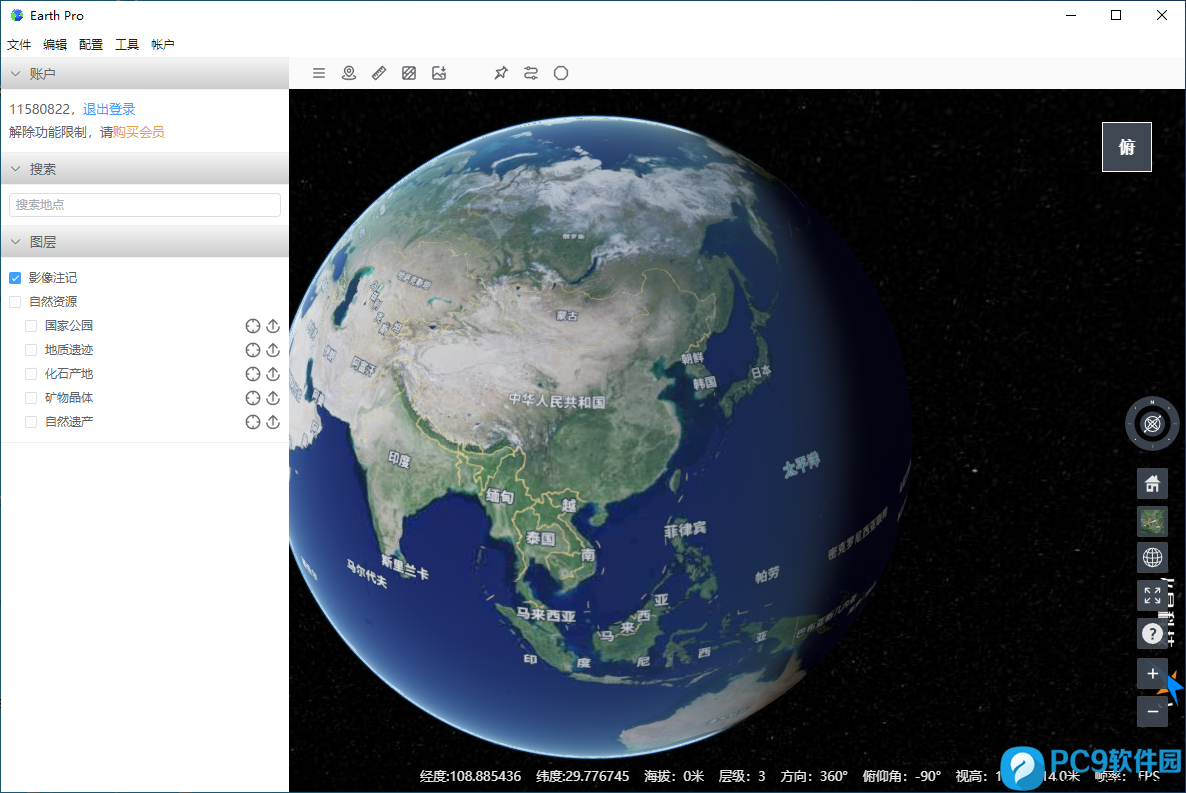
Task: Select the hatched area tool
Action: 409,73
